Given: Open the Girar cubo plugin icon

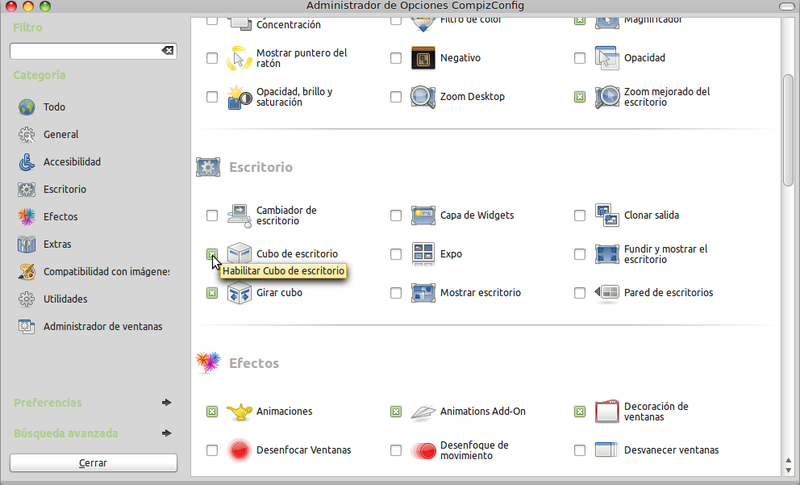Looking at the screenshot, I should click(240, 293).
